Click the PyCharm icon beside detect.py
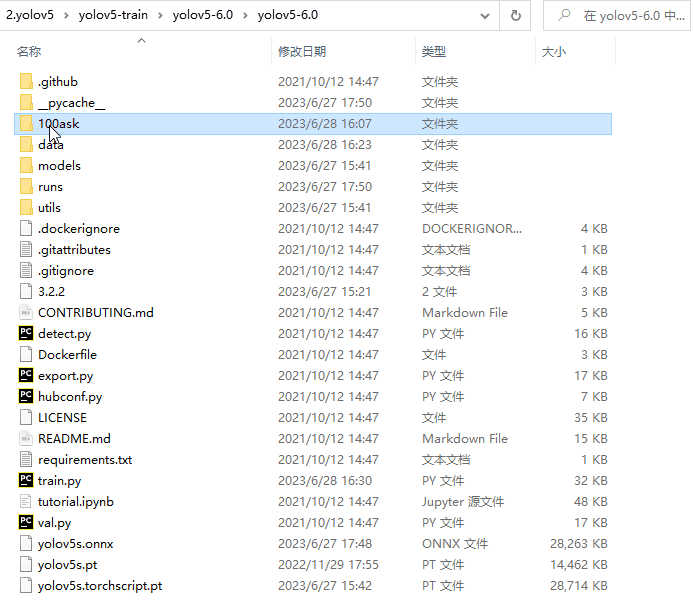 point(26,333)
